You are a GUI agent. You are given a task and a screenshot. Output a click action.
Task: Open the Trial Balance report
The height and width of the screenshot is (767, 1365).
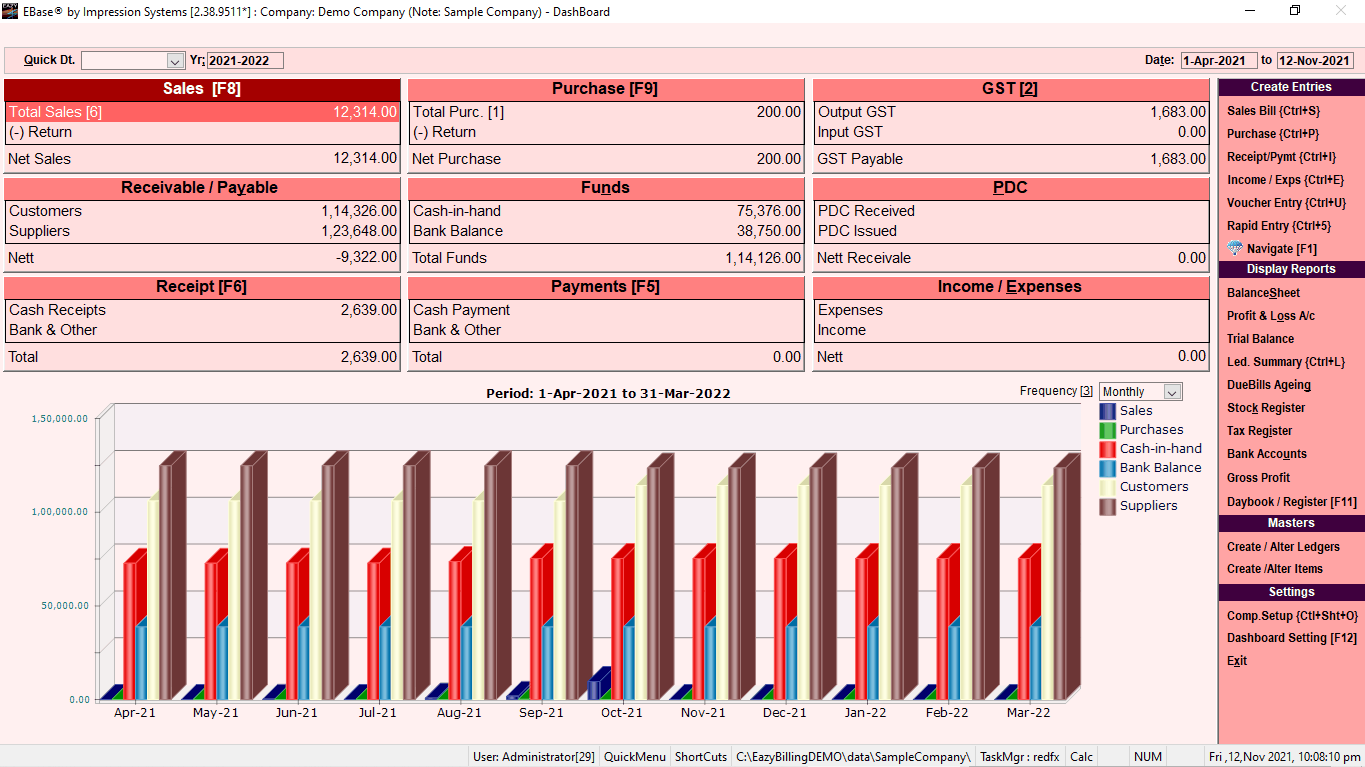click(x=1260, y=339)
